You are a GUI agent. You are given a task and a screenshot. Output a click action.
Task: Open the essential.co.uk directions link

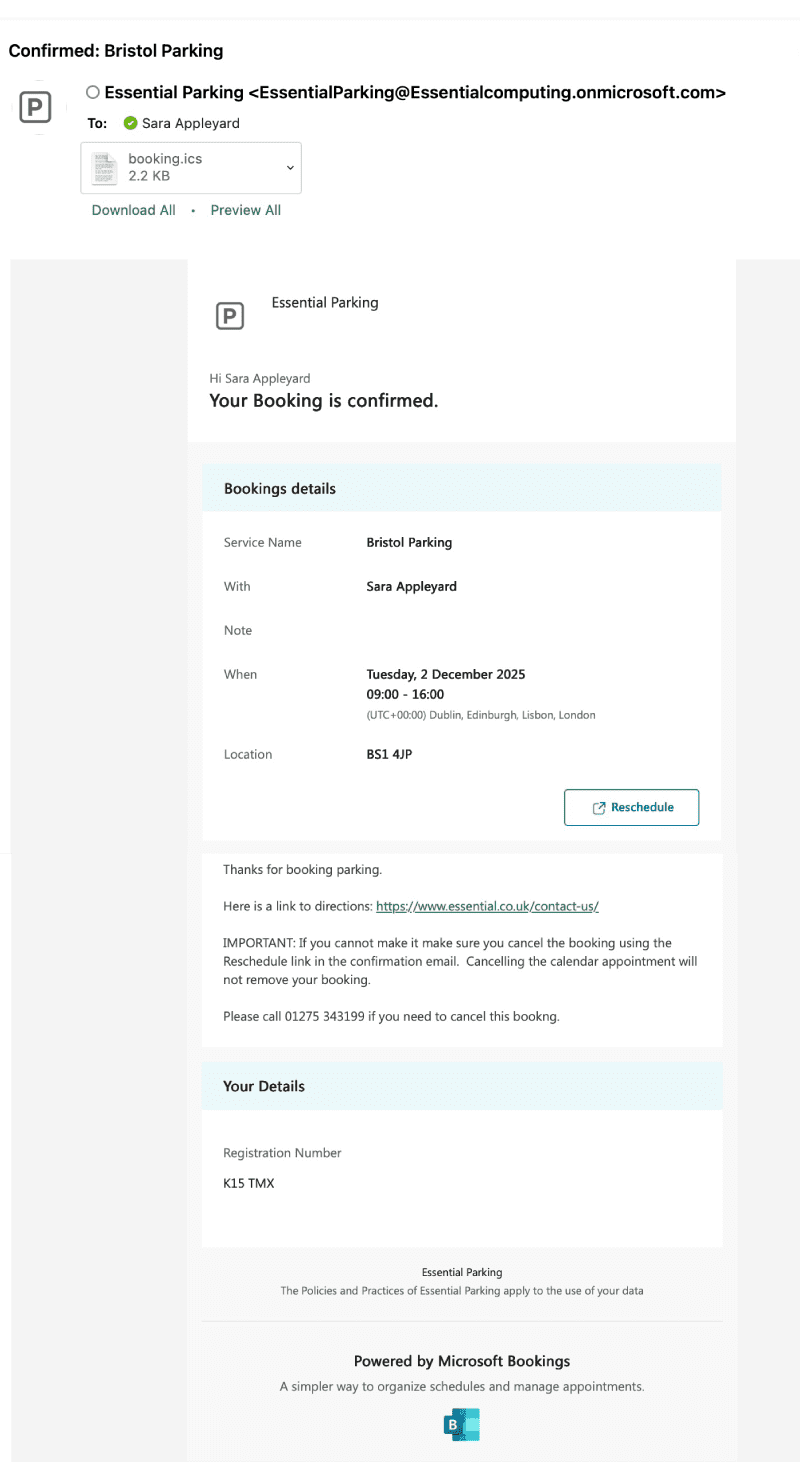click(487, 906)
